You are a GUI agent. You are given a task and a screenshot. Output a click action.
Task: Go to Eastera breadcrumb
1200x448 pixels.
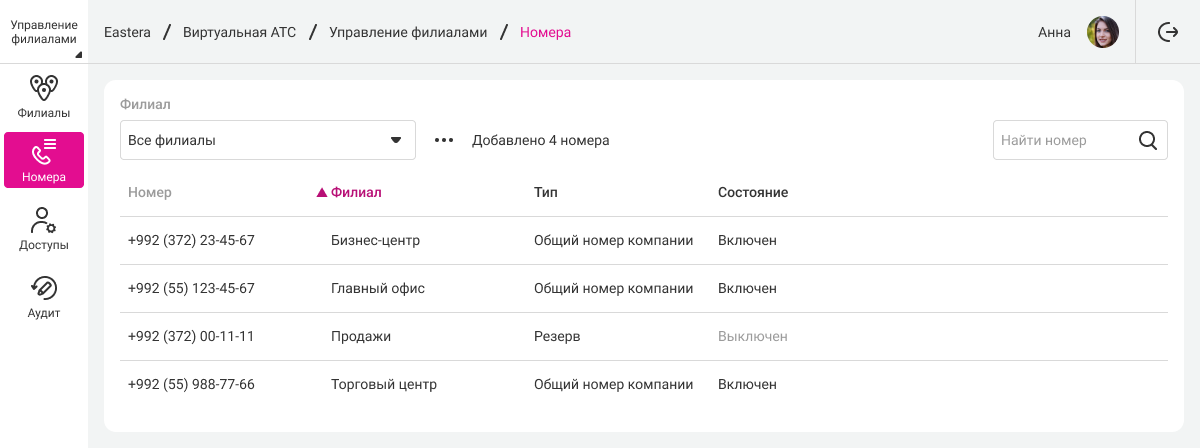coord(127,32)
